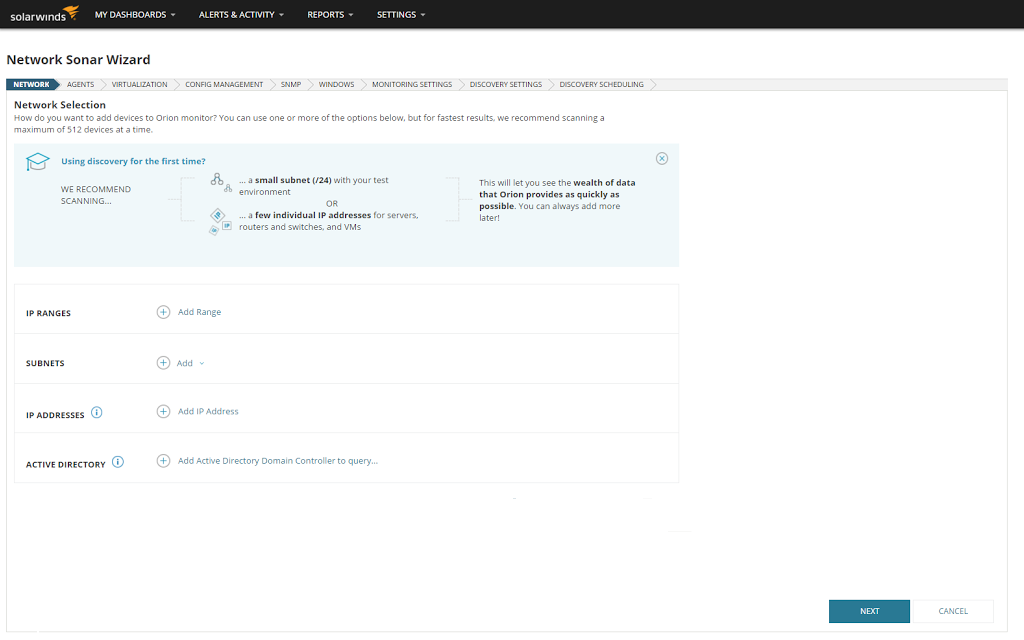This screenshot has width=1024, height=640.
Task: Click the plus icon beside Add IP Address
Action: coord(163,411)
